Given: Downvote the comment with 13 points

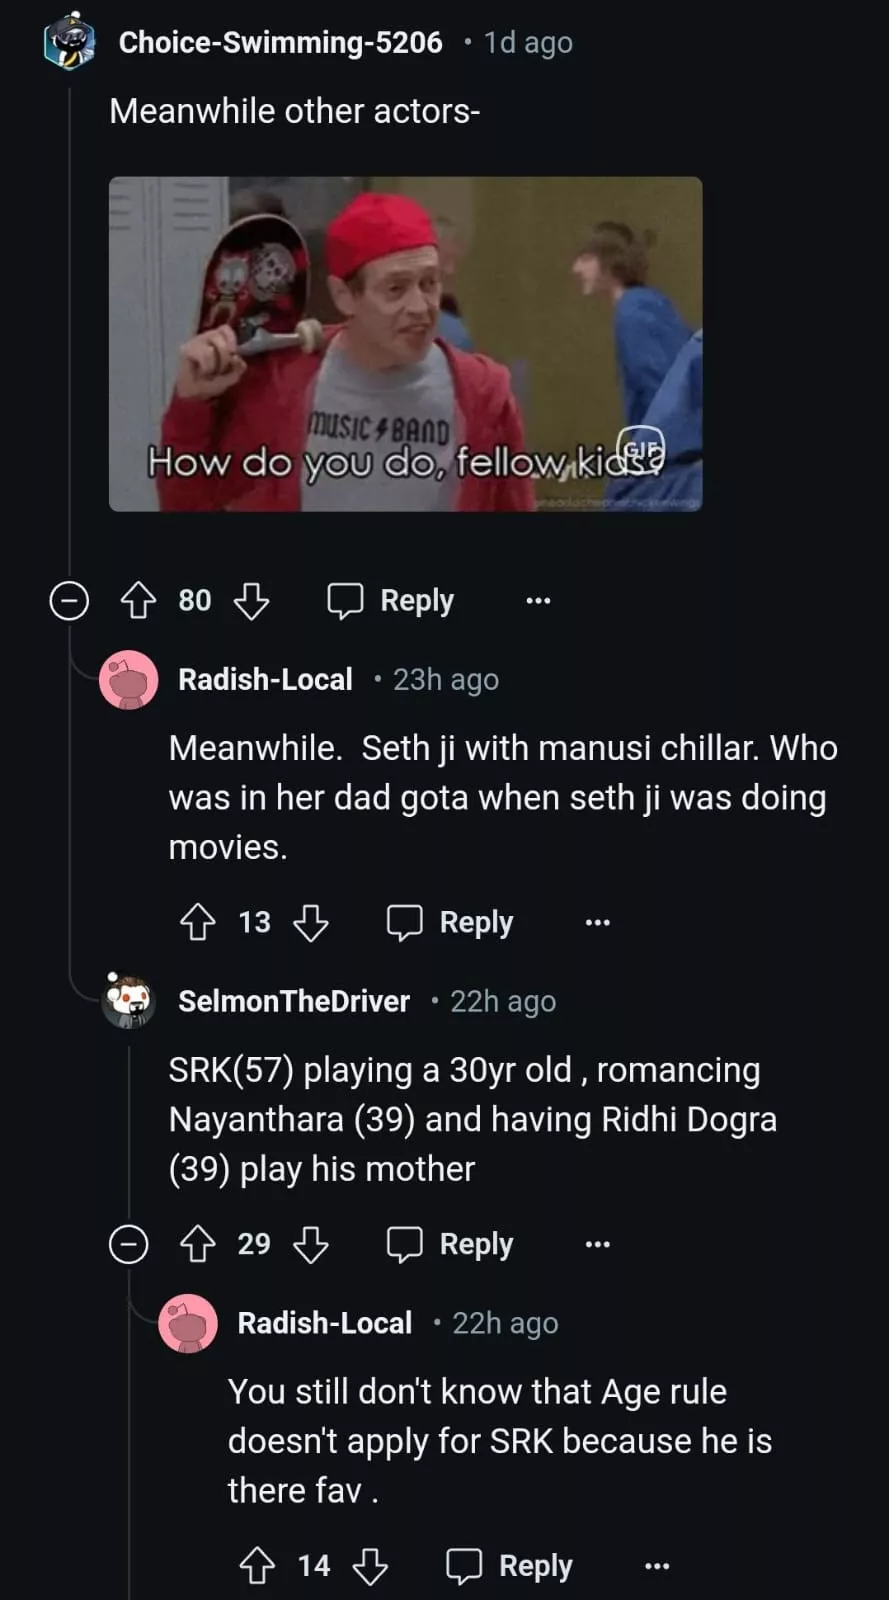Looking at the screenshot, I should 311,922.
